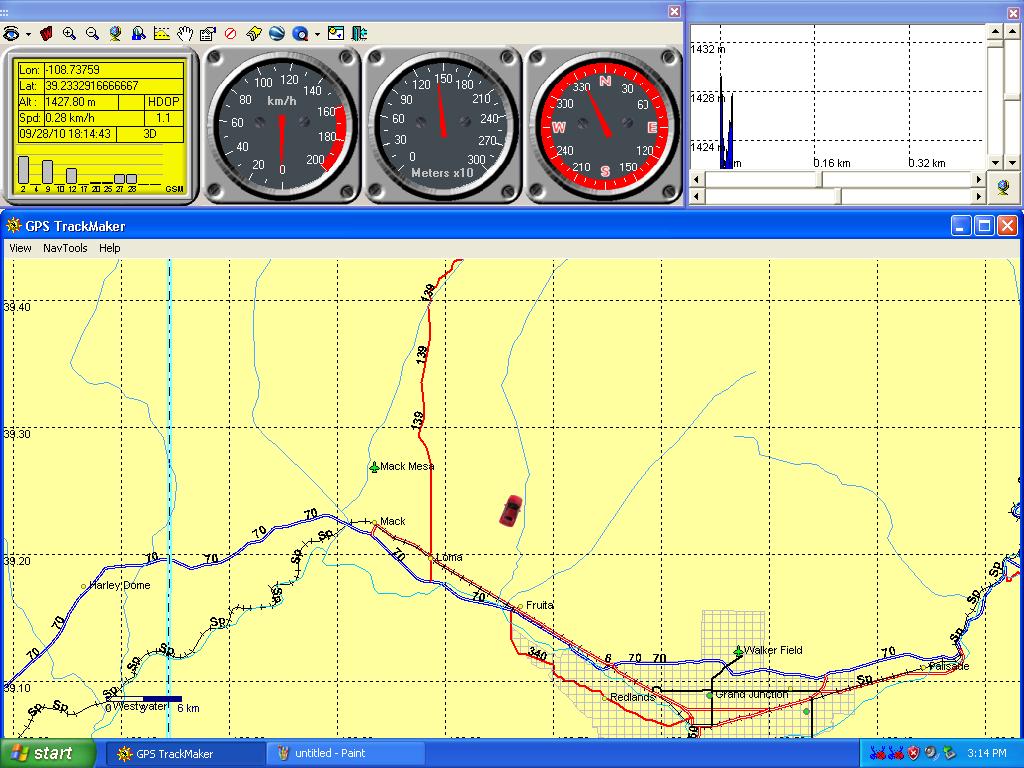
Task: Click up arrow of left vertical profile scrollbar
Action: tap(995, 31)
